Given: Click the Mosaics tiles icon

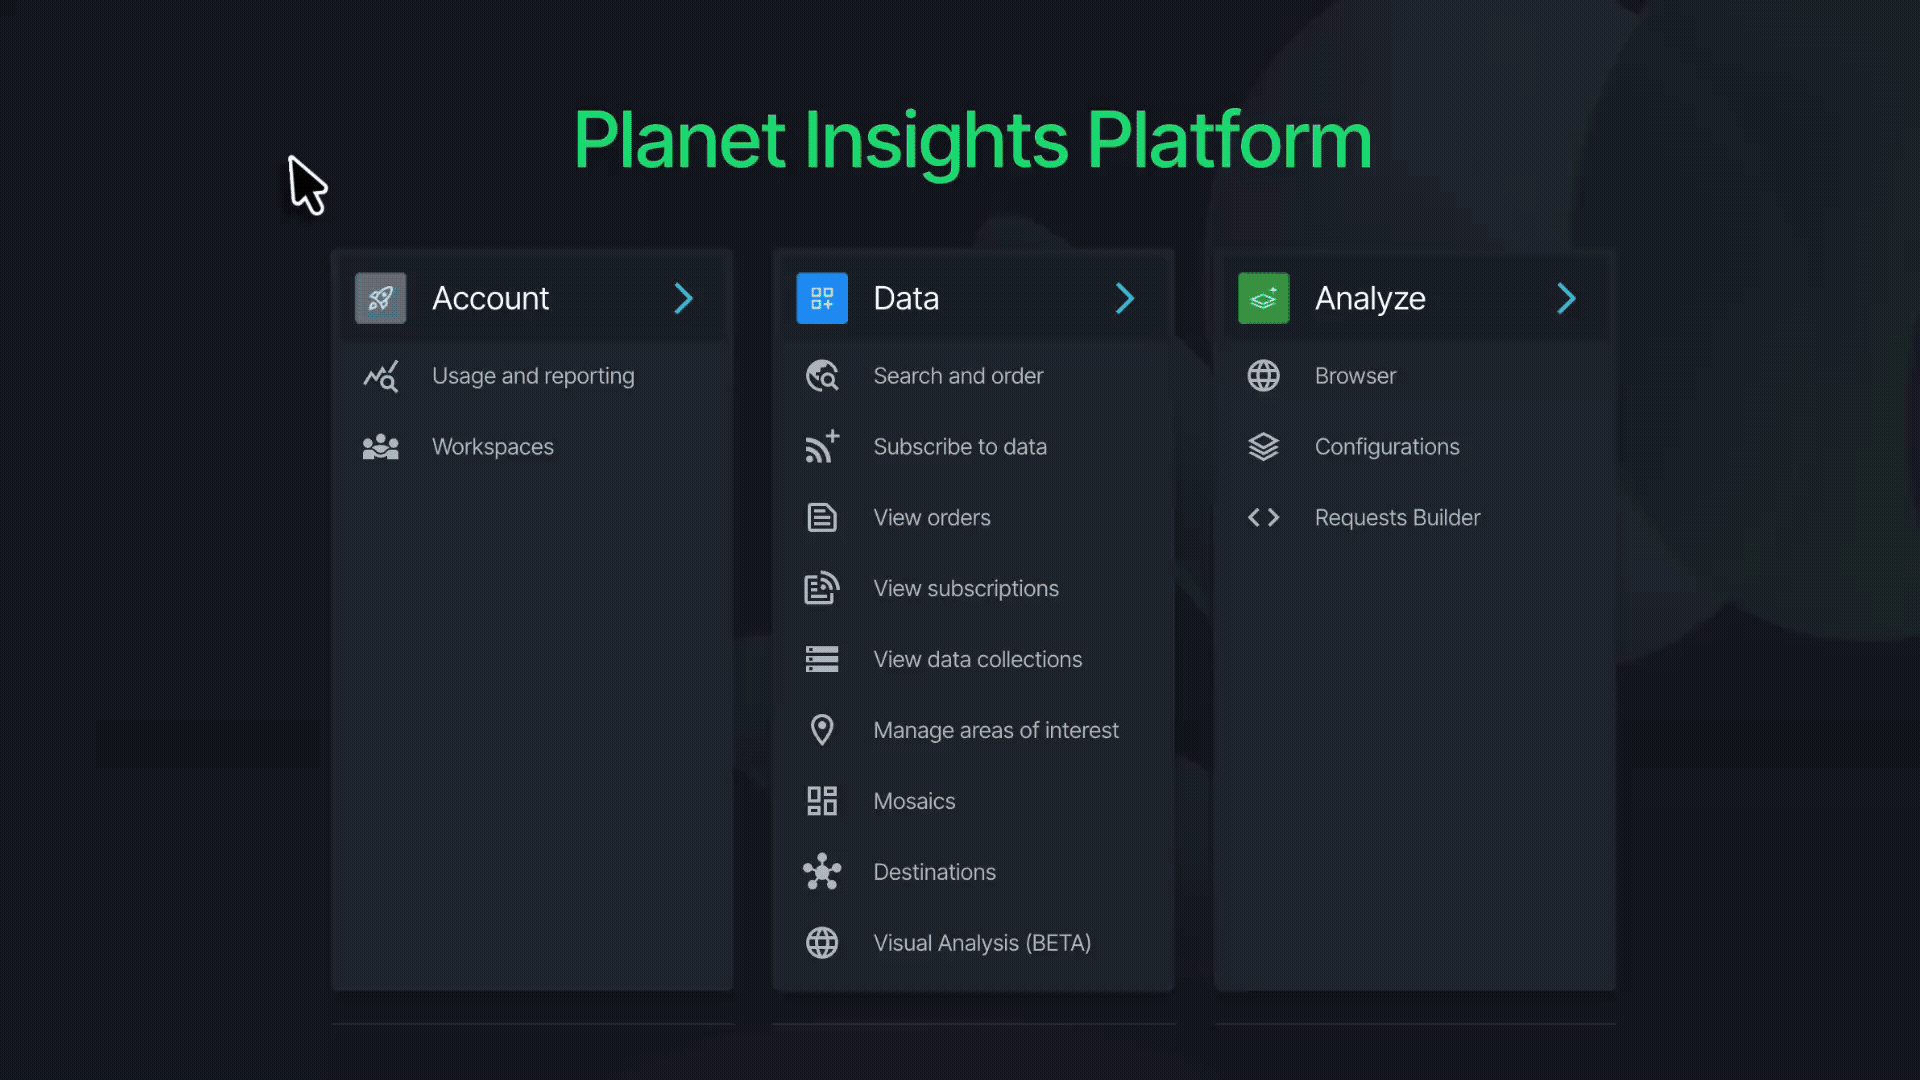Looking at the screenshot, I should 822,801.
